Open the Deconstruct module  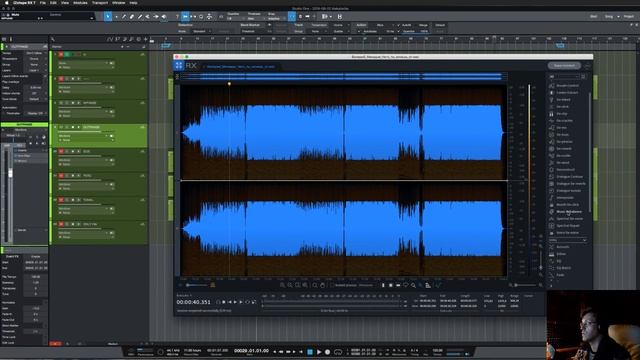[x=565, y=169]
